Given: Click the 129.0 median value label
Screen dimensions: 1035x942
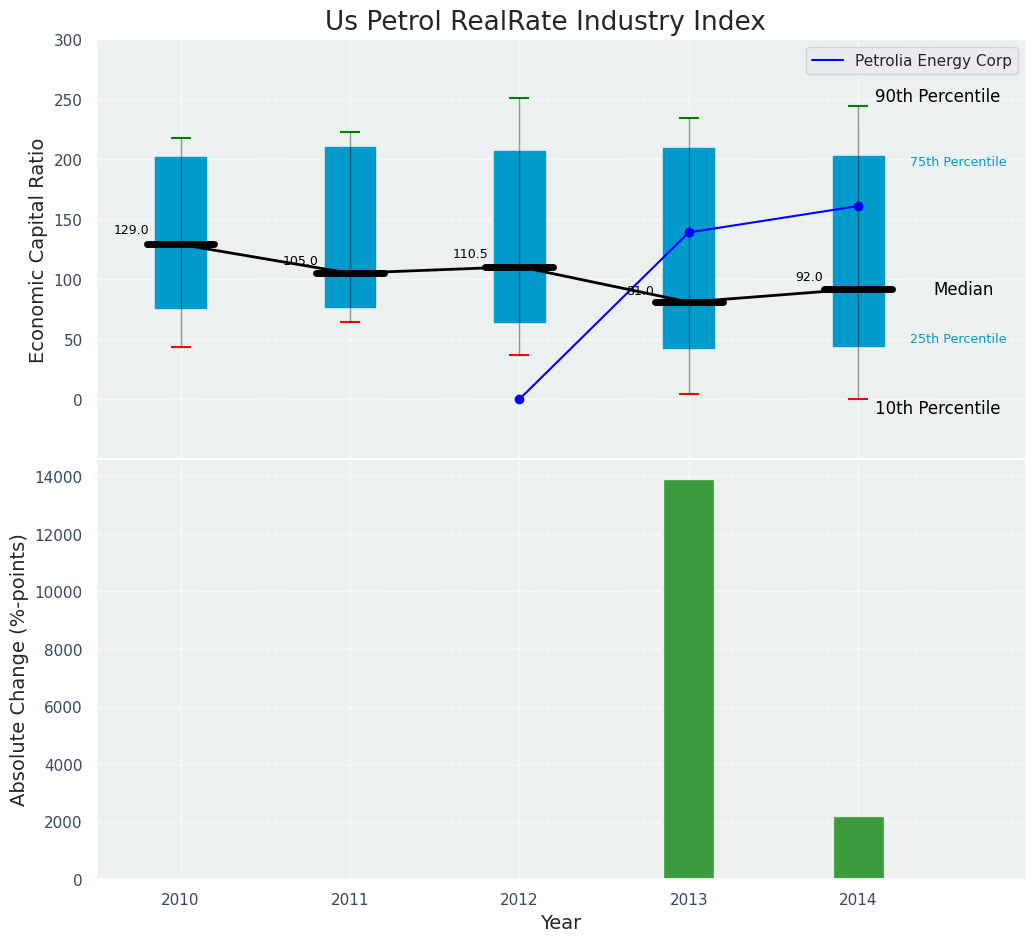Looking at the screenshot, I should (131, 230).
